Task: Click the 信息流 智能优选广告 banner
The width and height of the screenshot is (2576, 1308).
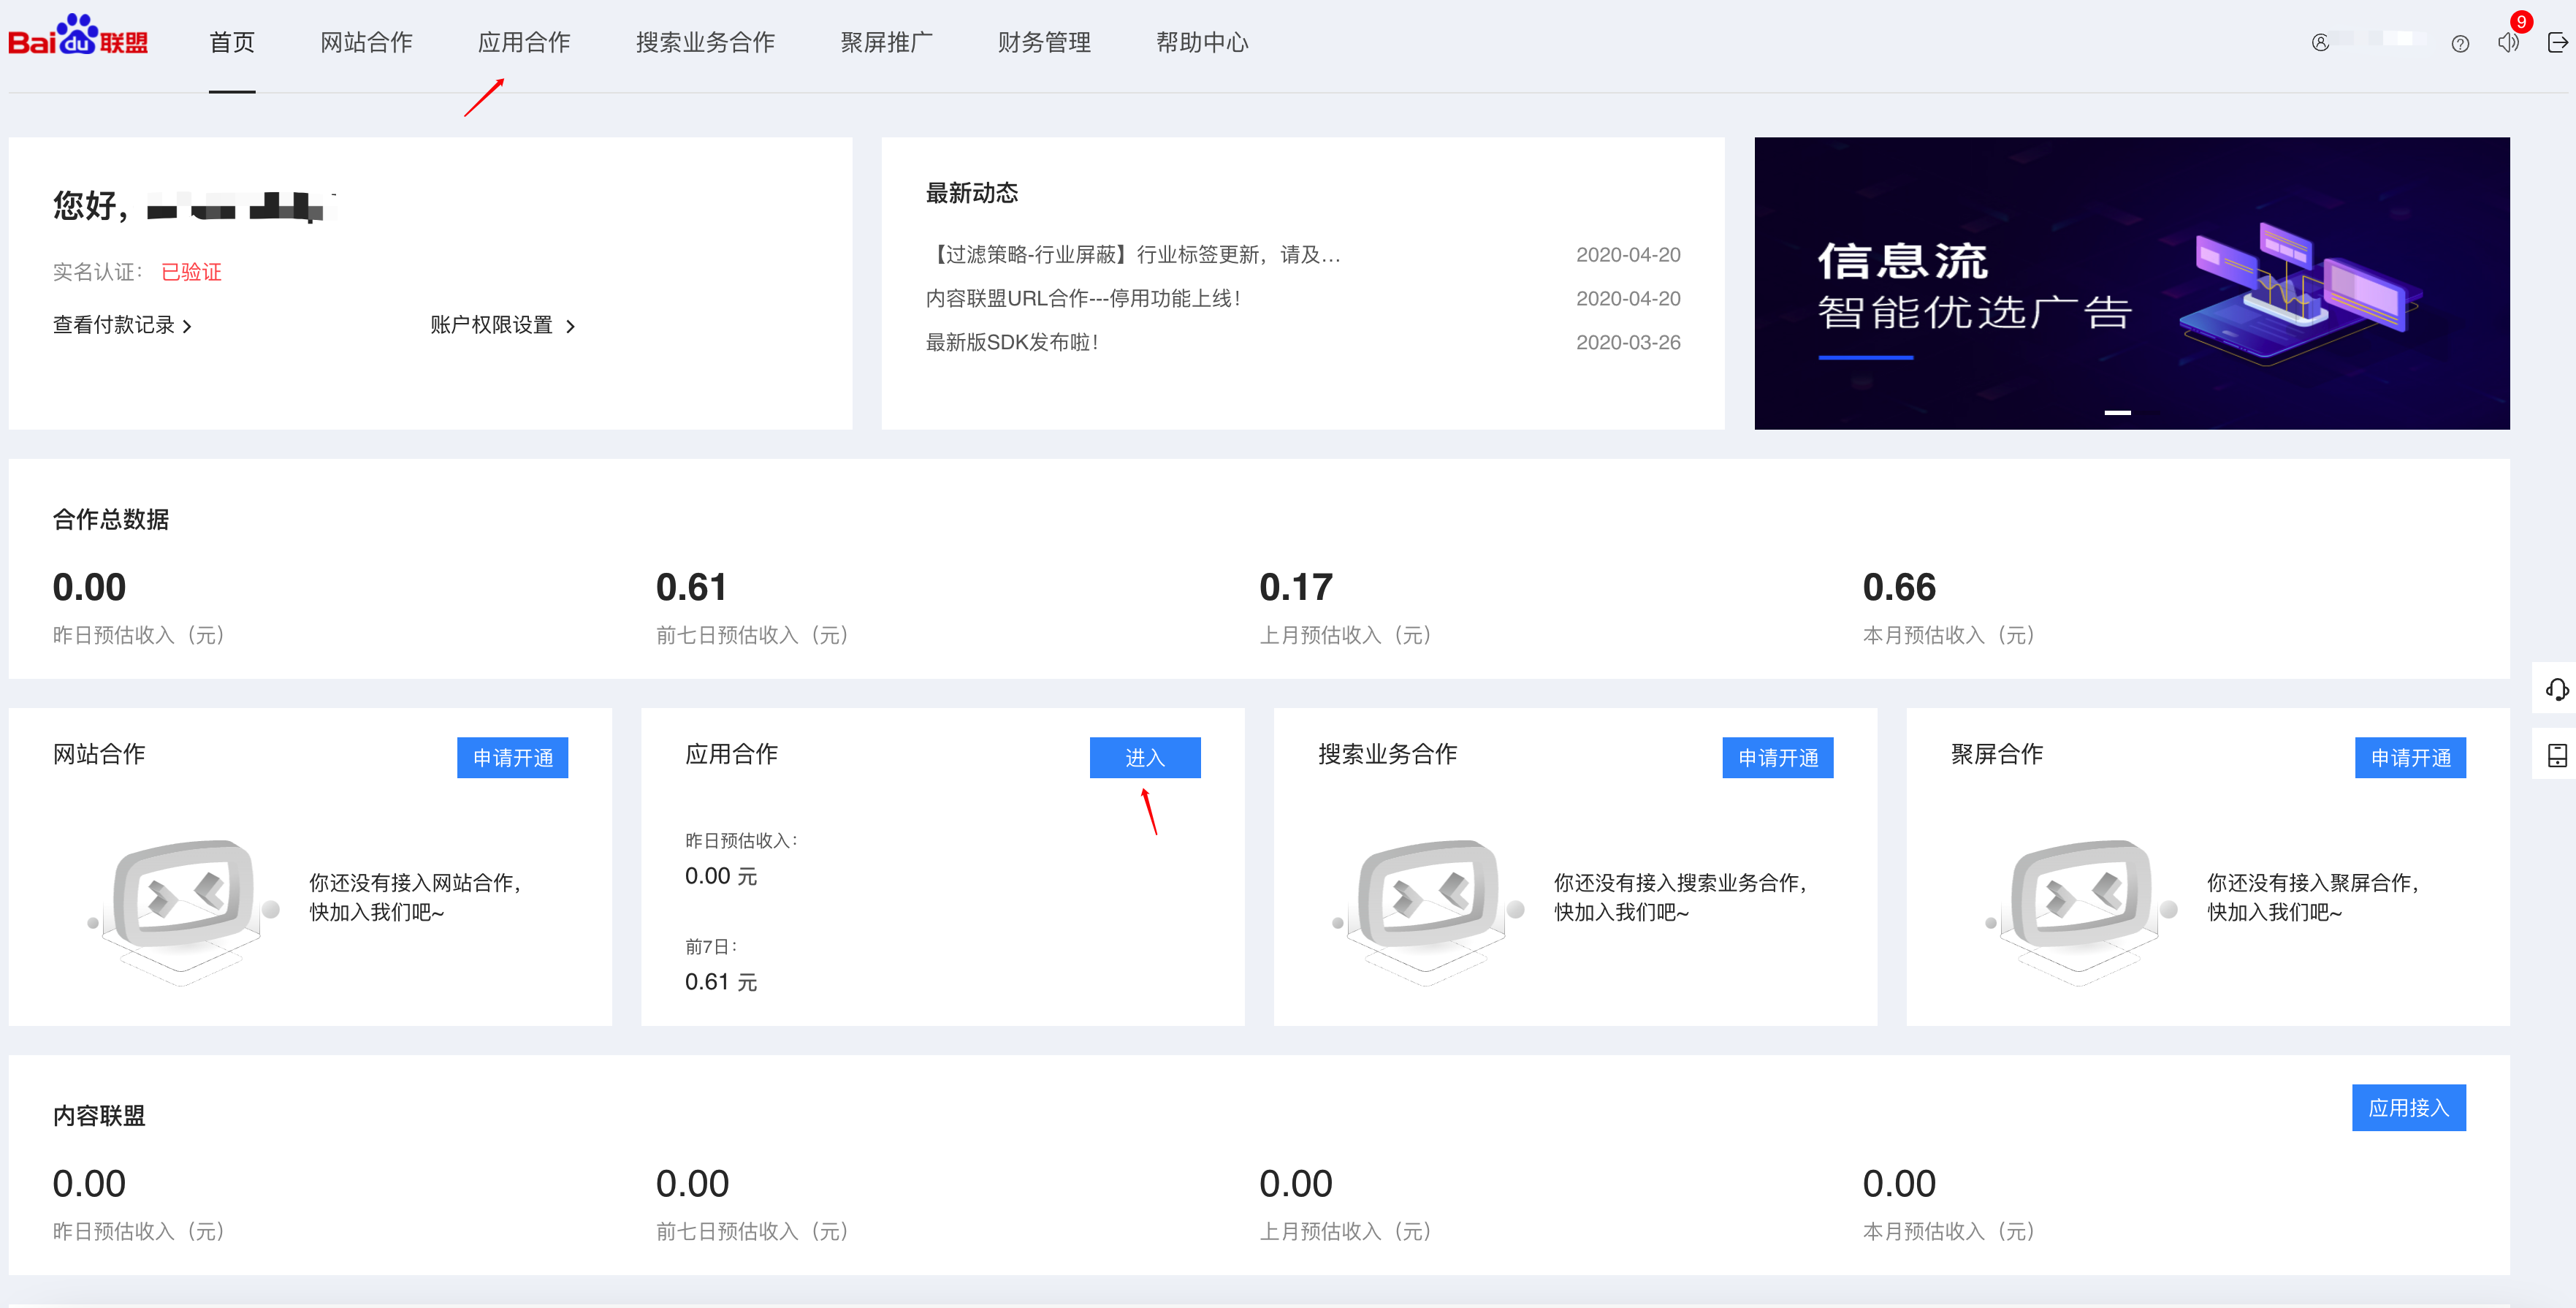Action: 2131,283
